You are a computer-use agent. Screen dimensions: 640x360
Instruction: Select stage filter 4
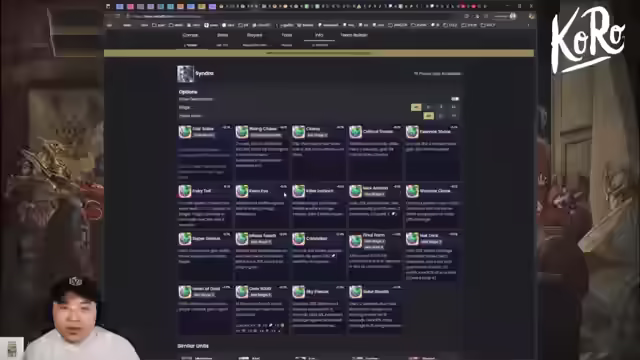click(453, 107)
